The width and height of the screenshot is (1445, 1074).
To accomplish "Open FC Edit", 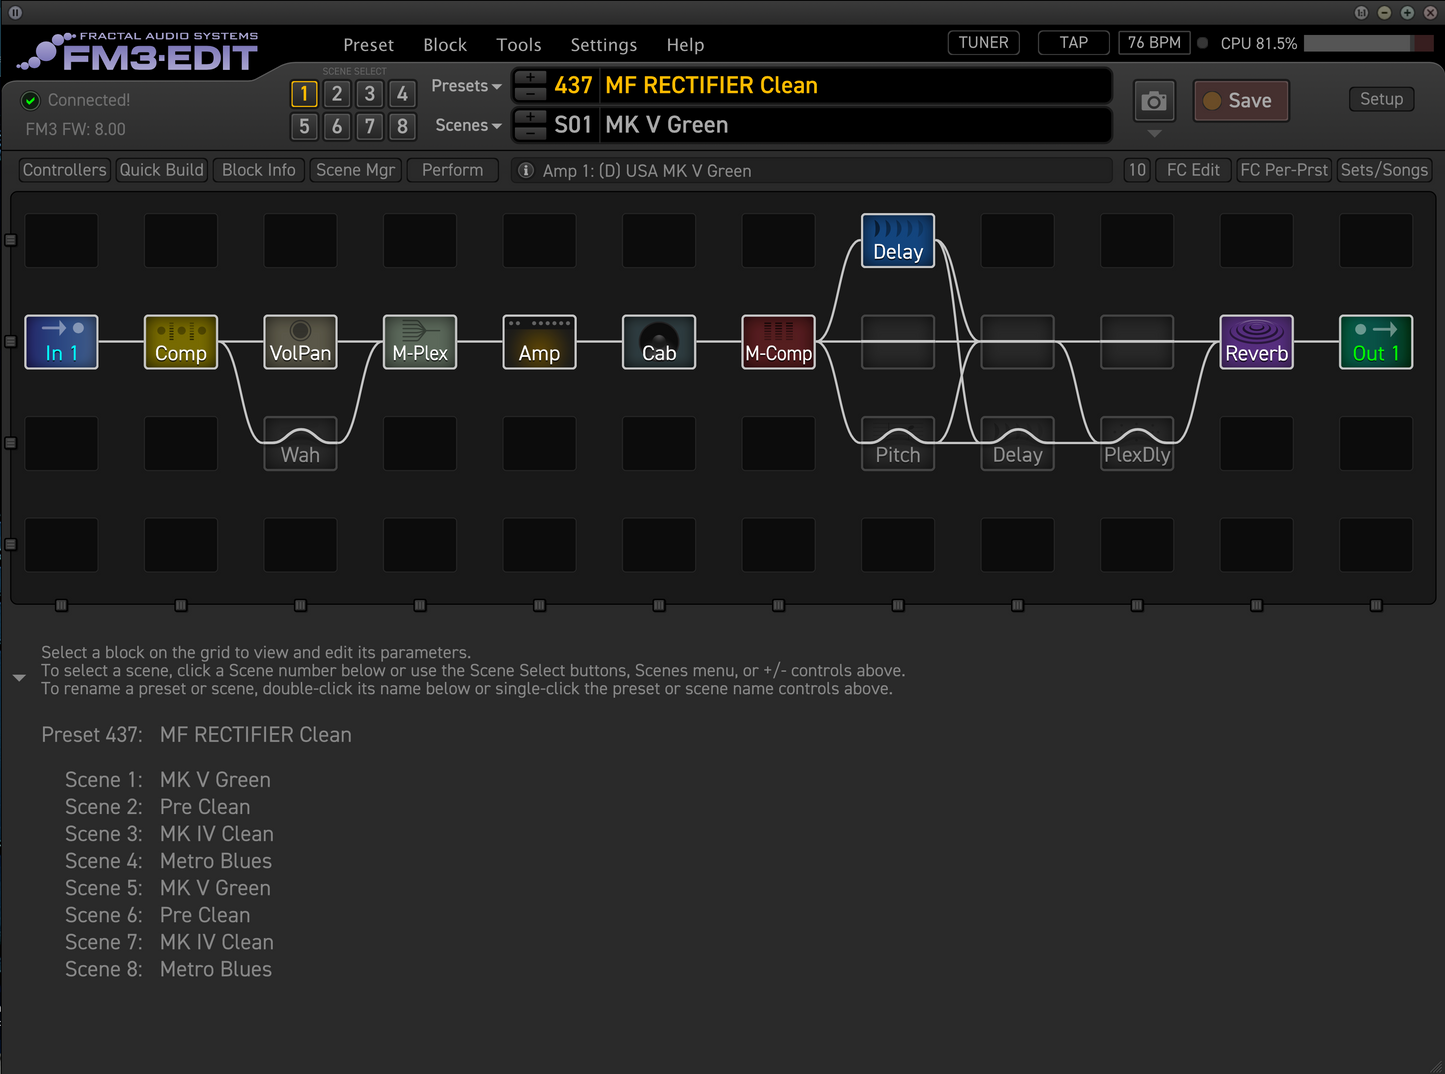I will (x=1193, y=170).
